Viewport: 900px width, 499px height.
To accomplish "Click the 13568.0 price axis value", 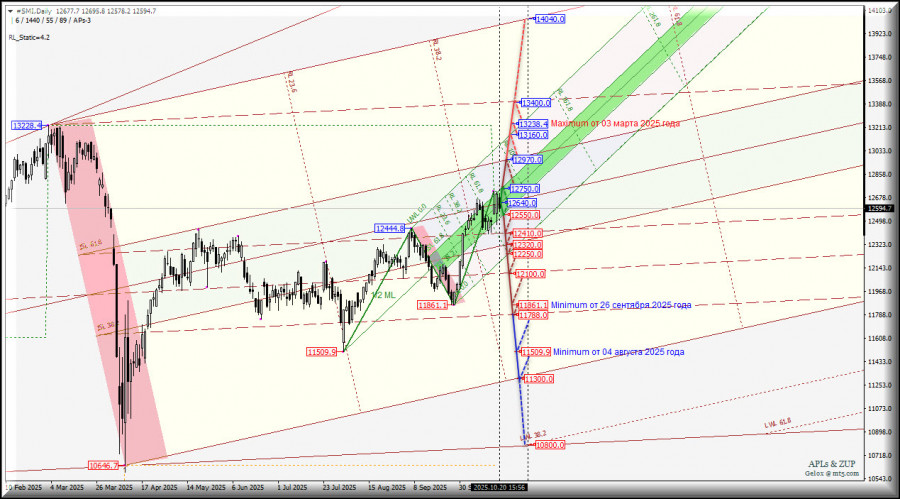I will click(x=879, y=81).
